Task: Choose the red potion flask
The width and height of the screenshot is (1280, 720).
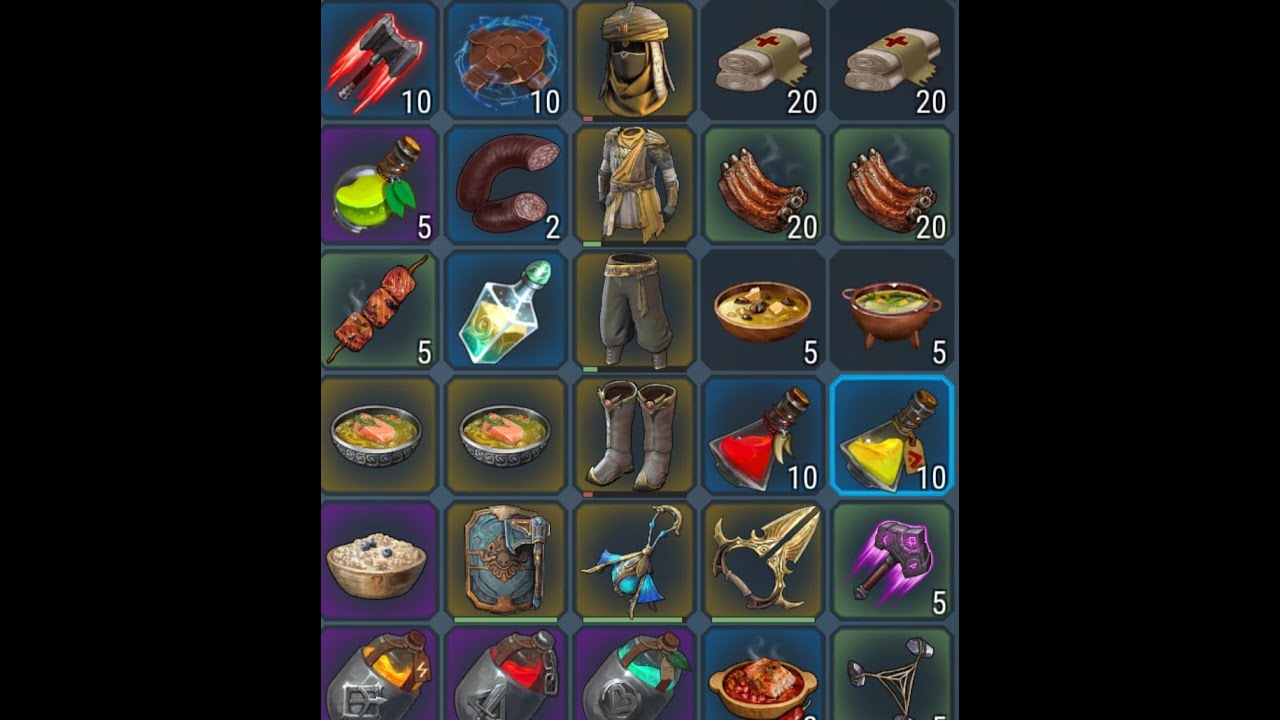Action: pyautogui.click(x=763, y=435)
